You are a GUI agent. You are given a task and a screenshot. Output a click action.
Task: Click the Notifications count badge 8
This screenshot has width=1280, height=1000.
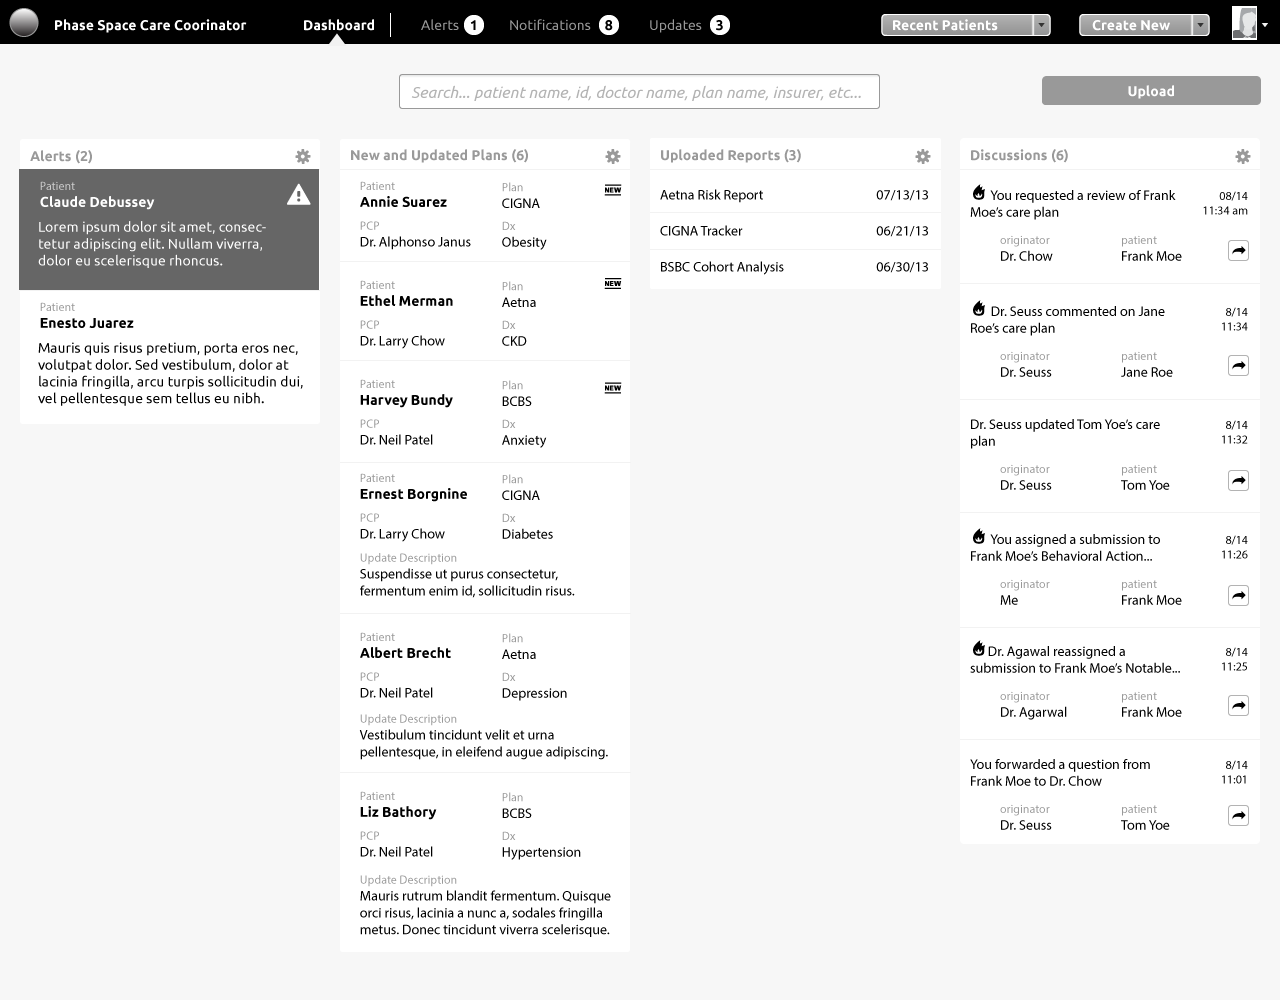coord(609,25)
